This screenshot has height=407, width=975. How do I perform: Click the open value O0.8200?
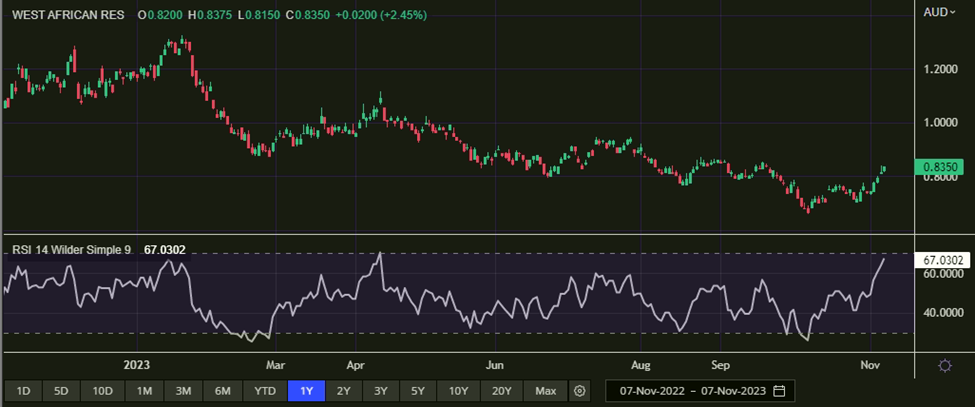point(160,14)
